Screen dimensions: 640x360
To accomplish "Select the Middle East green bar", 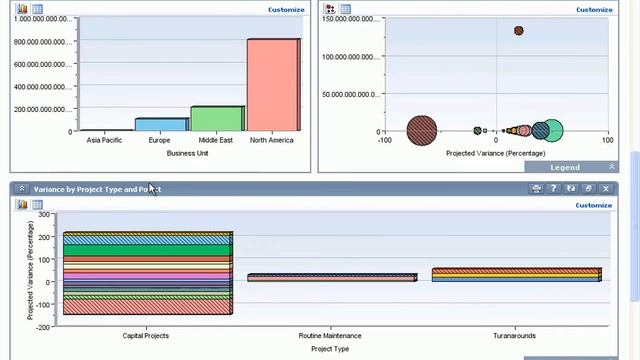I will 217,119.
